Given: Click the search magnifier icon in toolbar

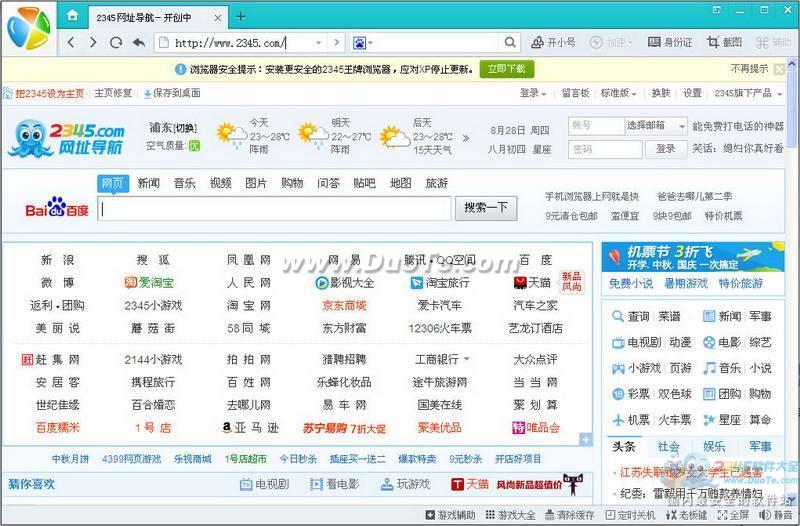Looking at the screenshot, I should click(510, 42).
